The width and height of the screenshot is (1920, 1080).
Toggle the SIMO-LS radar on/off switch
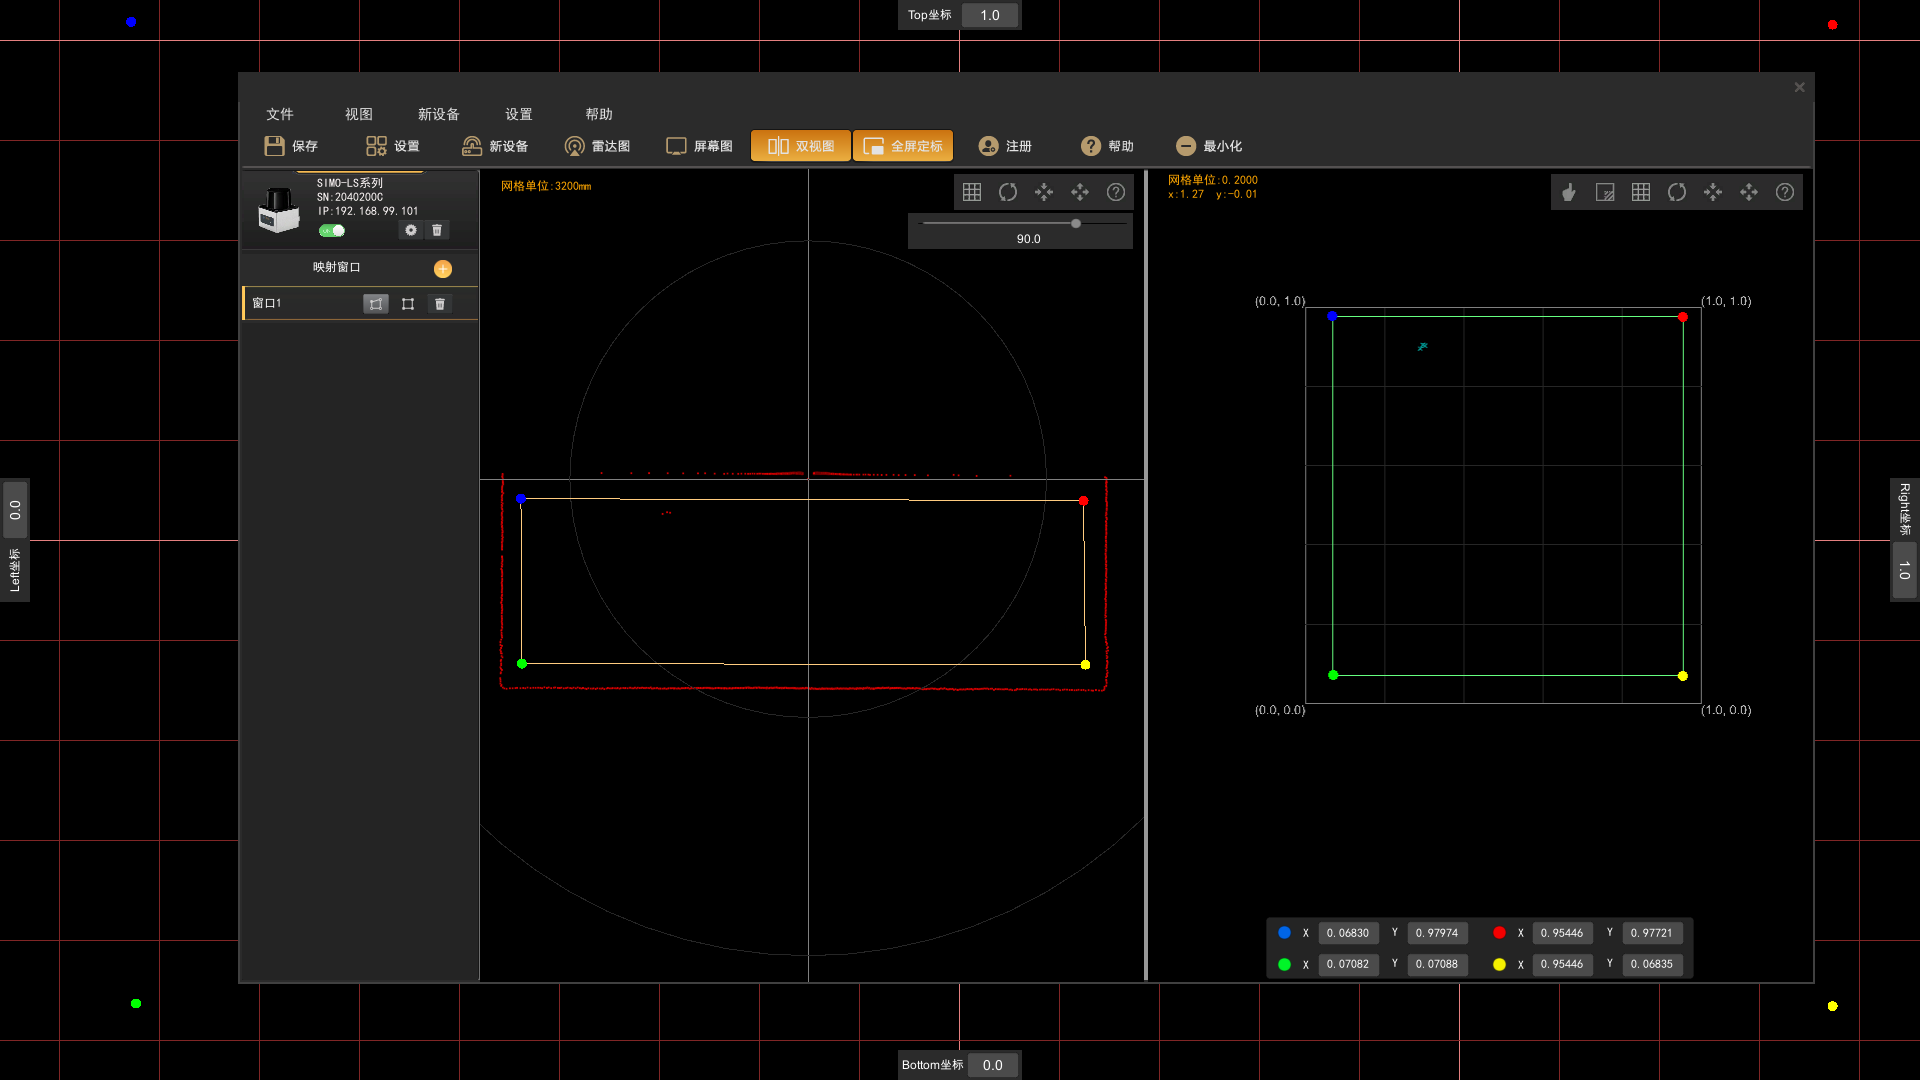332,231
